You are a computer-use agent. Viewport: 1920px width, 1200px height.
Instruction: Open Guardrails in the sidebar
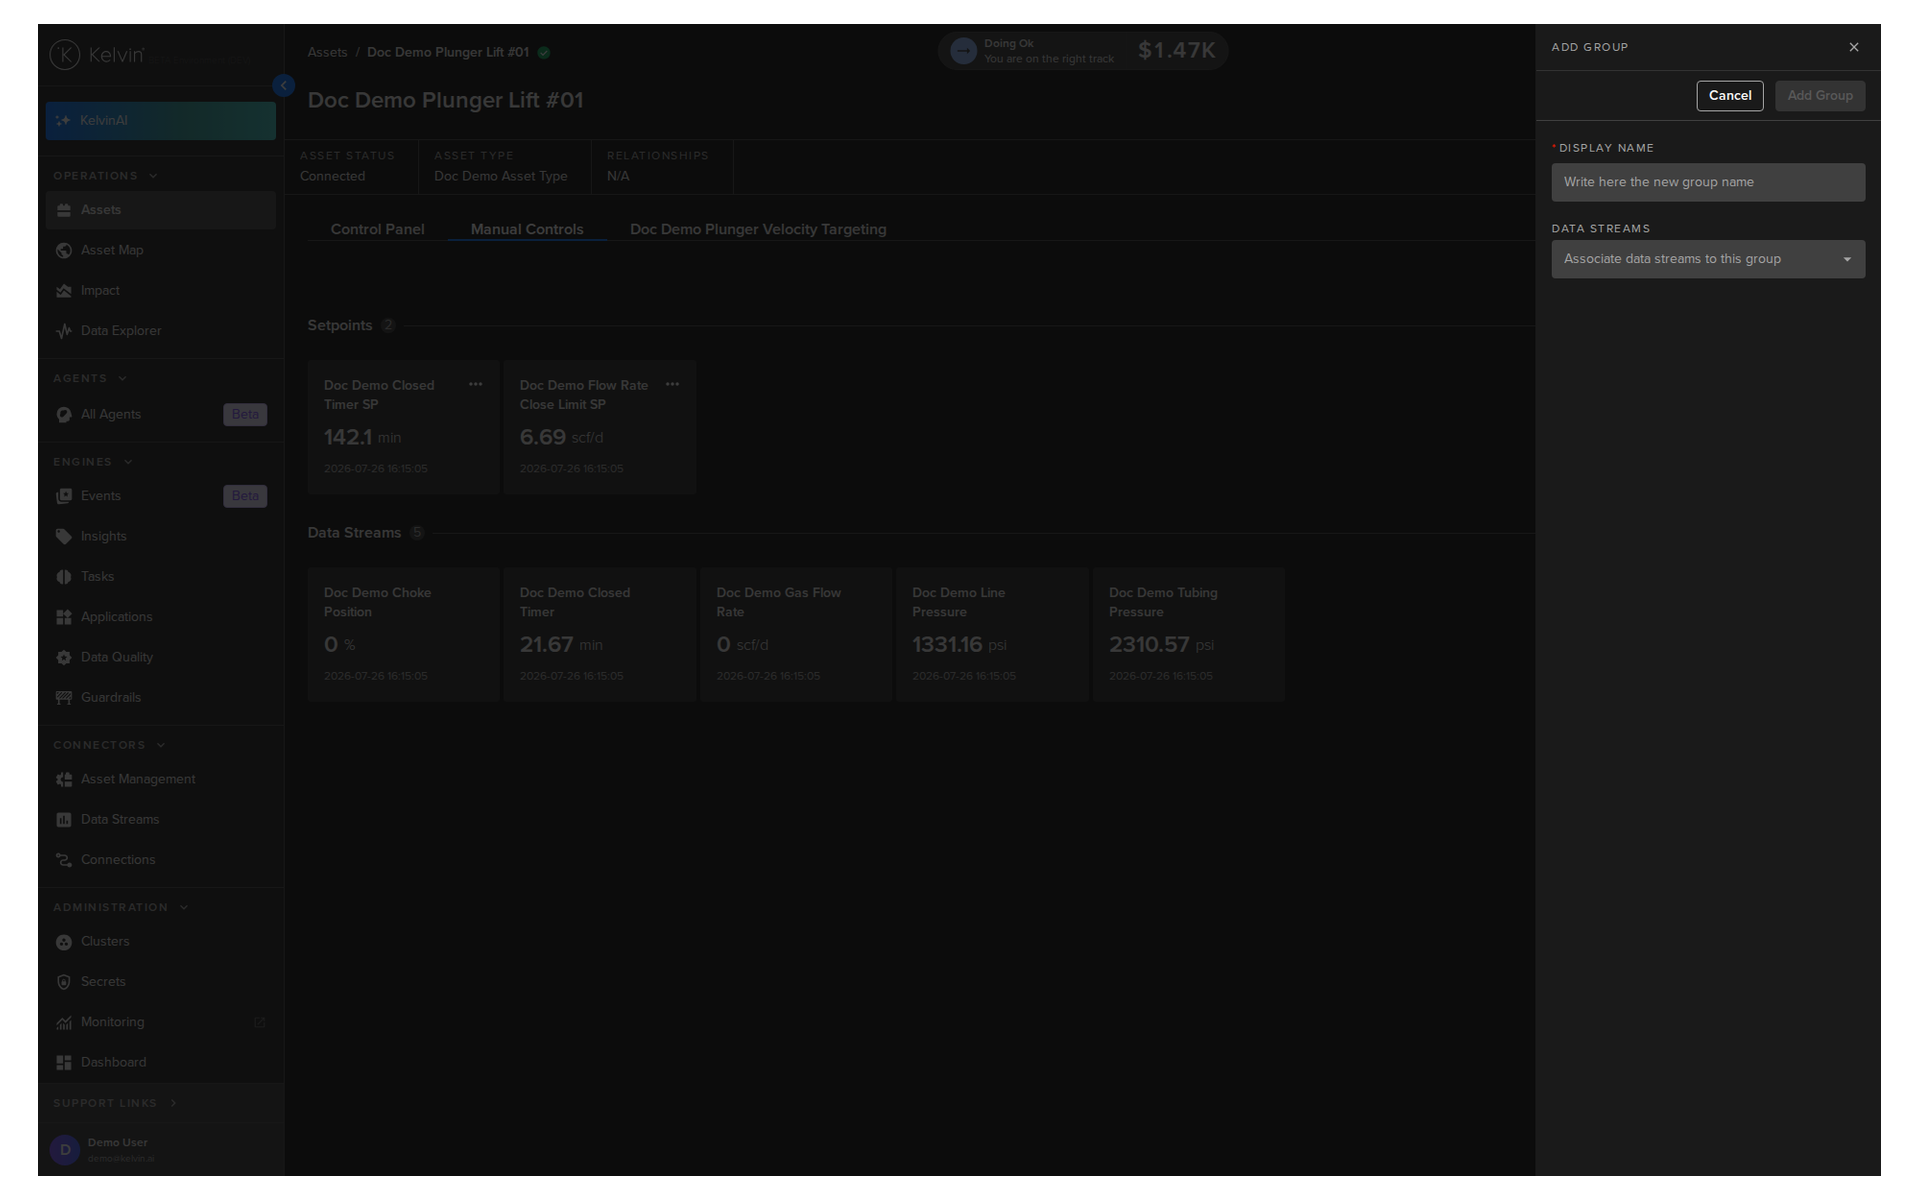160,698
